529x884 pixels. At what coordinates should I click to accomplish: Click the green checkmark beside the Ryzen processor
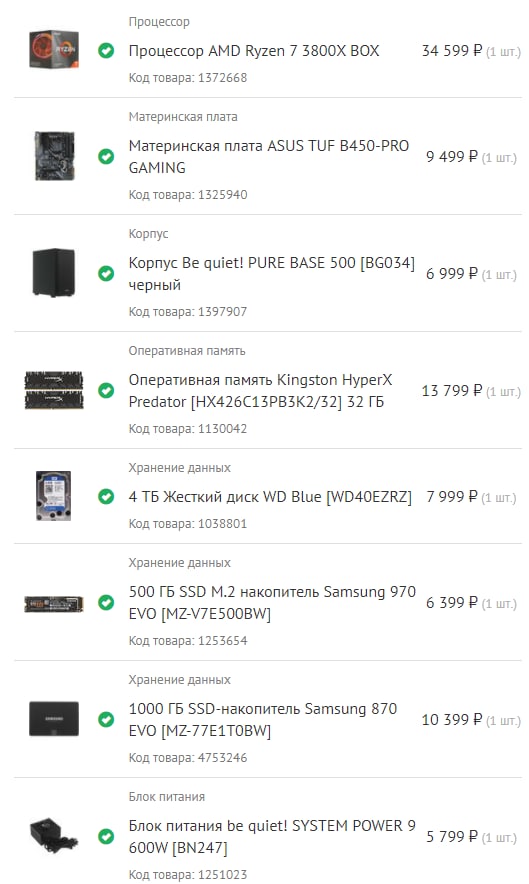[106, 51]
